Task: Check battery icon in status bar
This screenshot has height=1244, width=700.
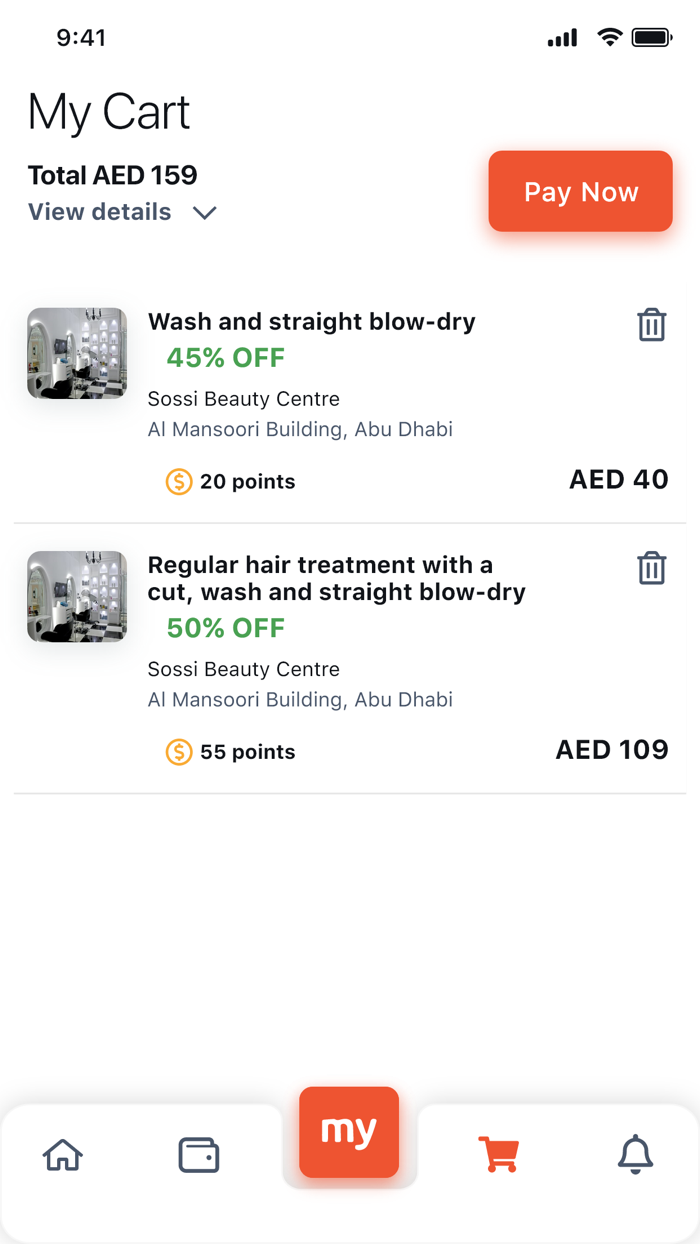Action: (x=652, y=38)
